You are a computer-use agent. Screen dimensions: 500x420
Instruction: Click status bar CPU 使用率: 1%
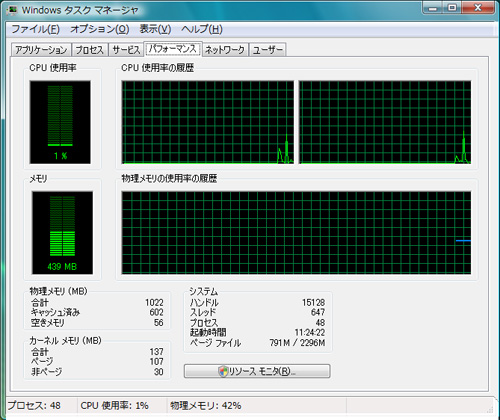pyautogui.click(x=114, y=406)
